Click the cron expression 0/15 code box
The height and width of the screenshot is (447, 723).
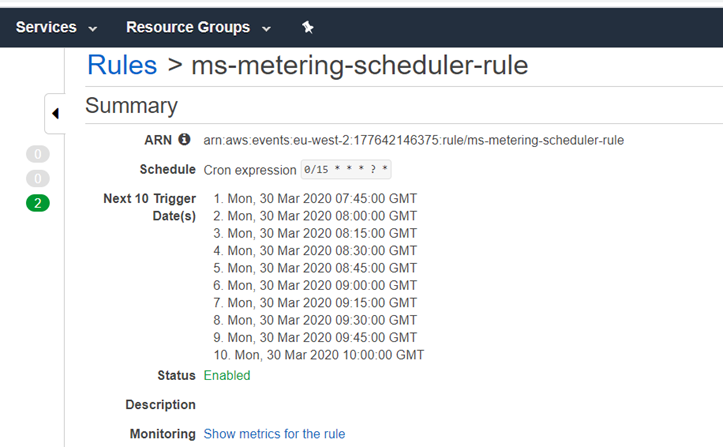pyautogui.click(x=347, y=170)
